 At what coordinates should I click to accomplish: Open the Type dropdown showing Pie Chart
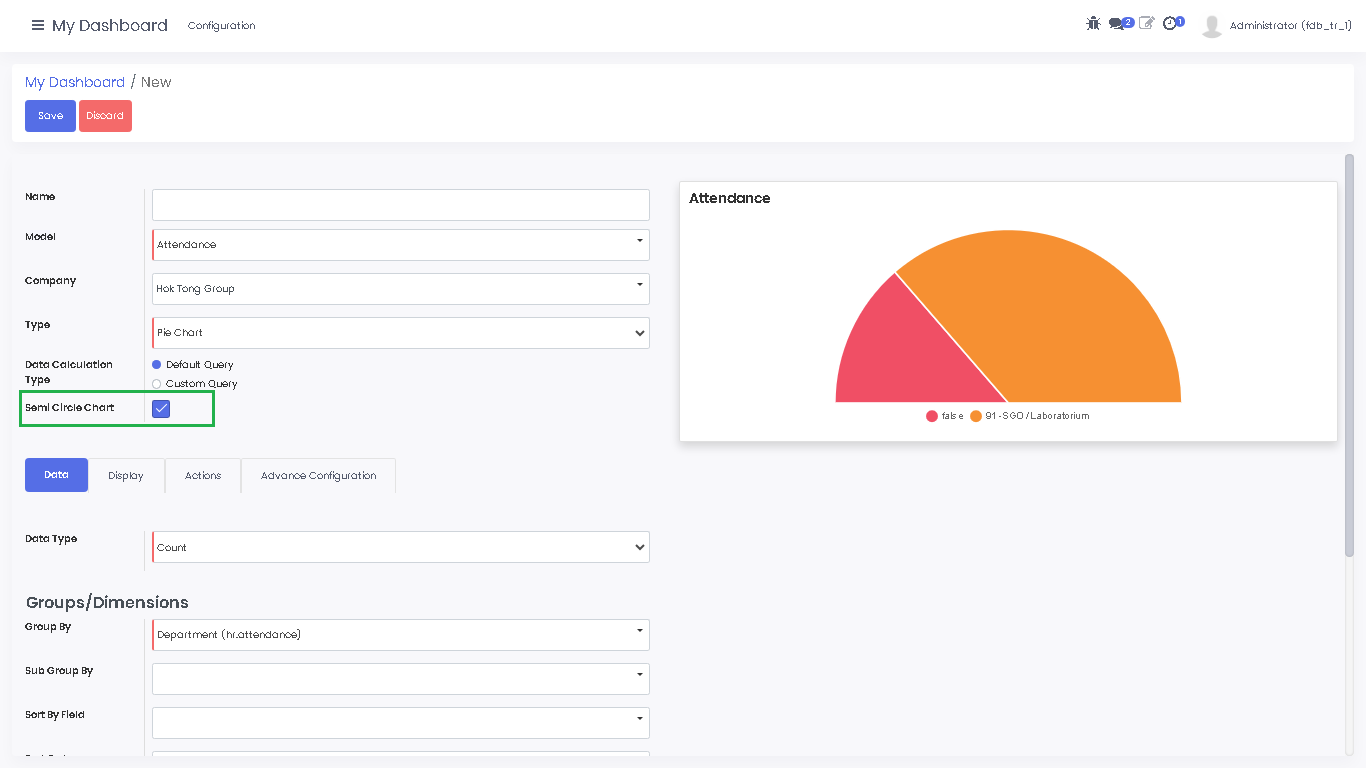pyautogui.click(x=400, y=333)
